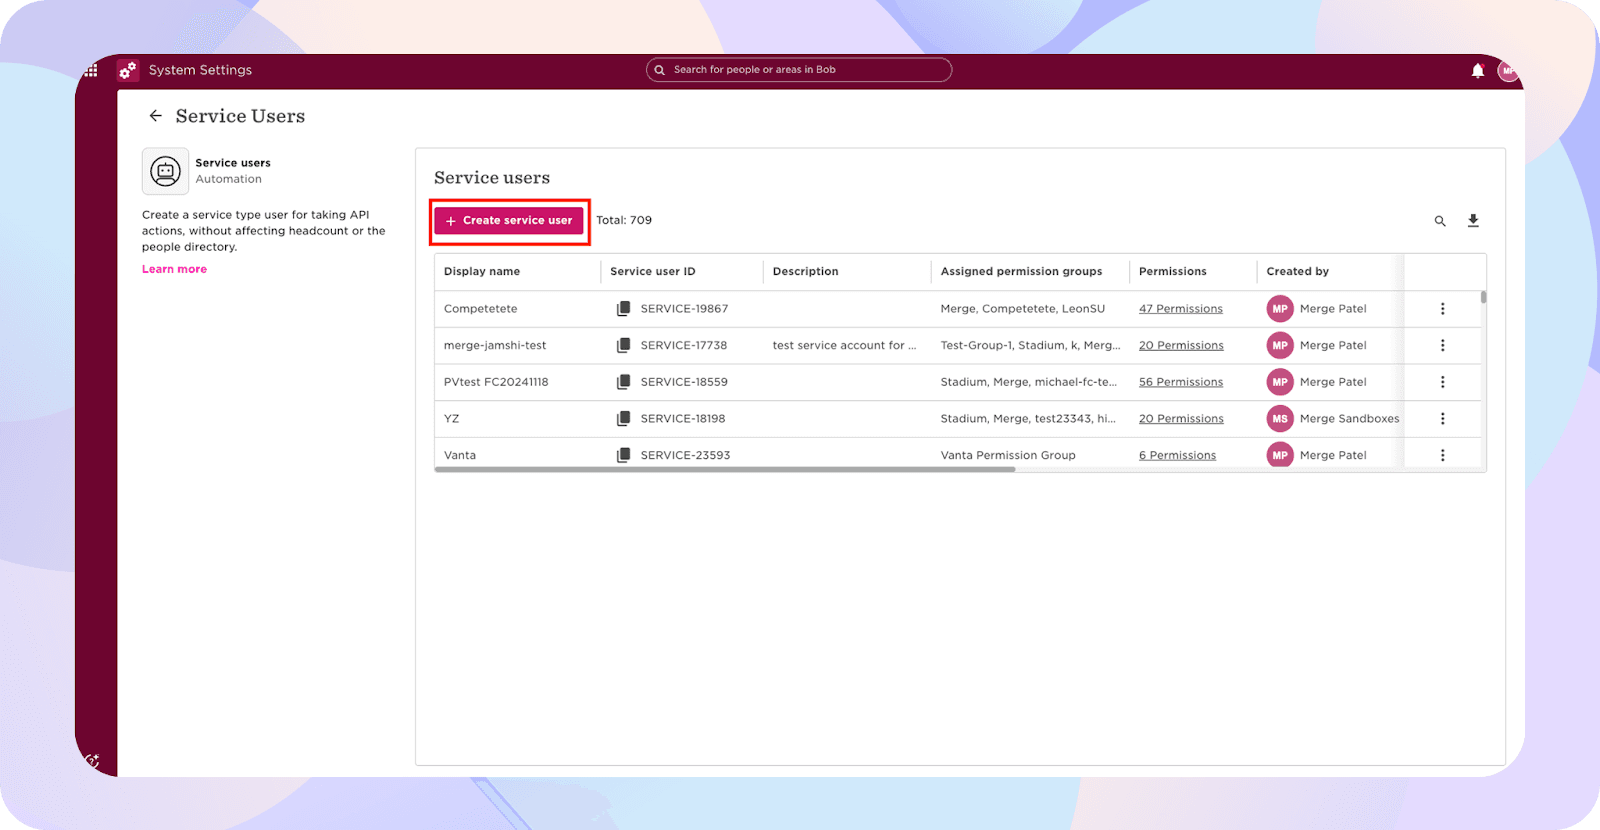The height and width of the screenshot is (830, 1600).
Task: Open actions menu for Competetete row
Action: (1443, 309)
